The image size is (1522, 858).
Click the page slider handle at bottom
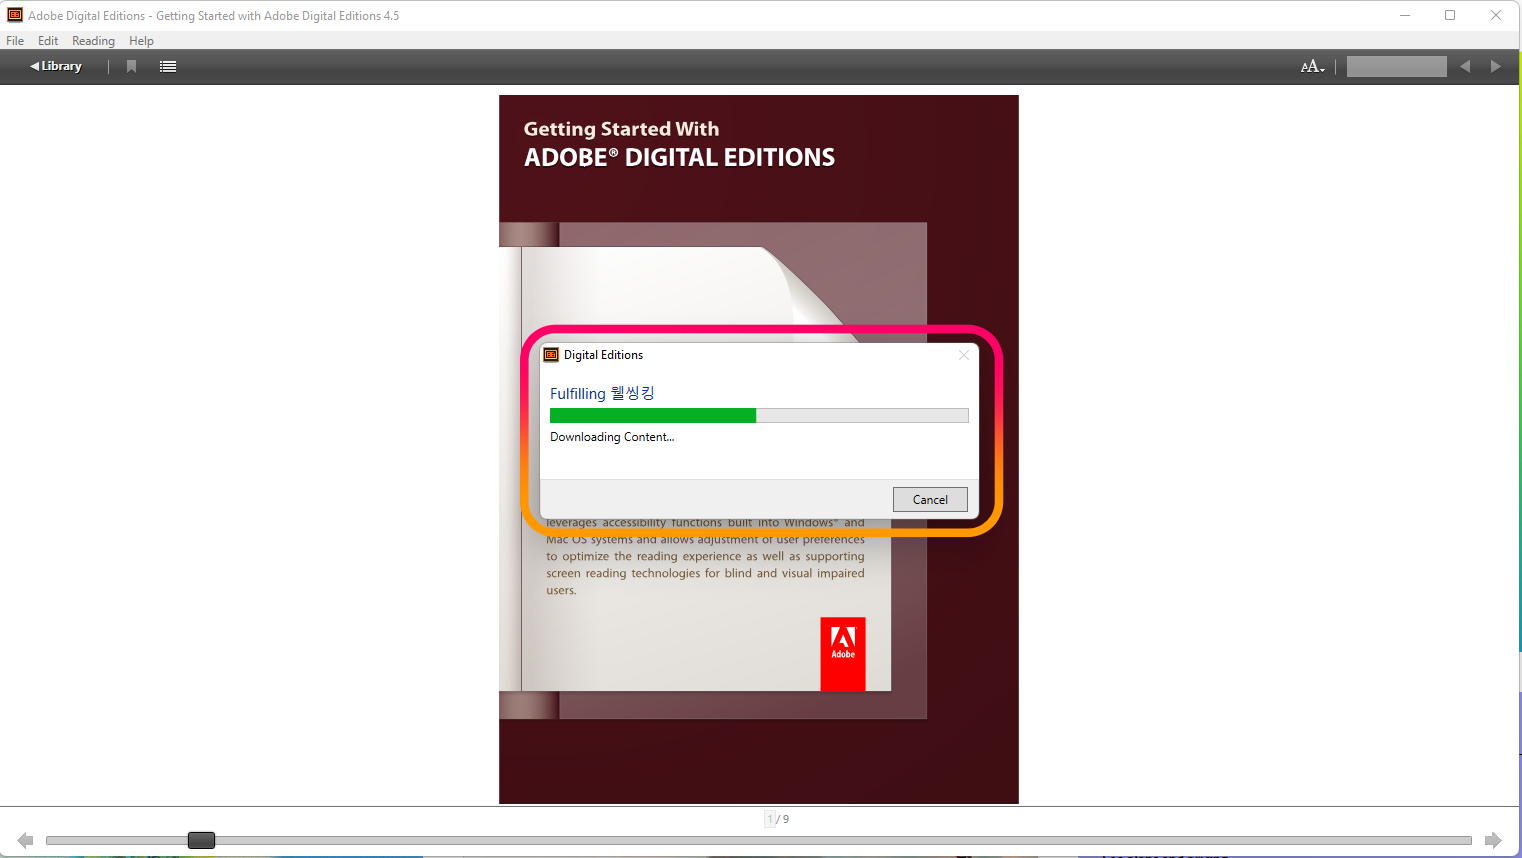[x=201, y=840]
